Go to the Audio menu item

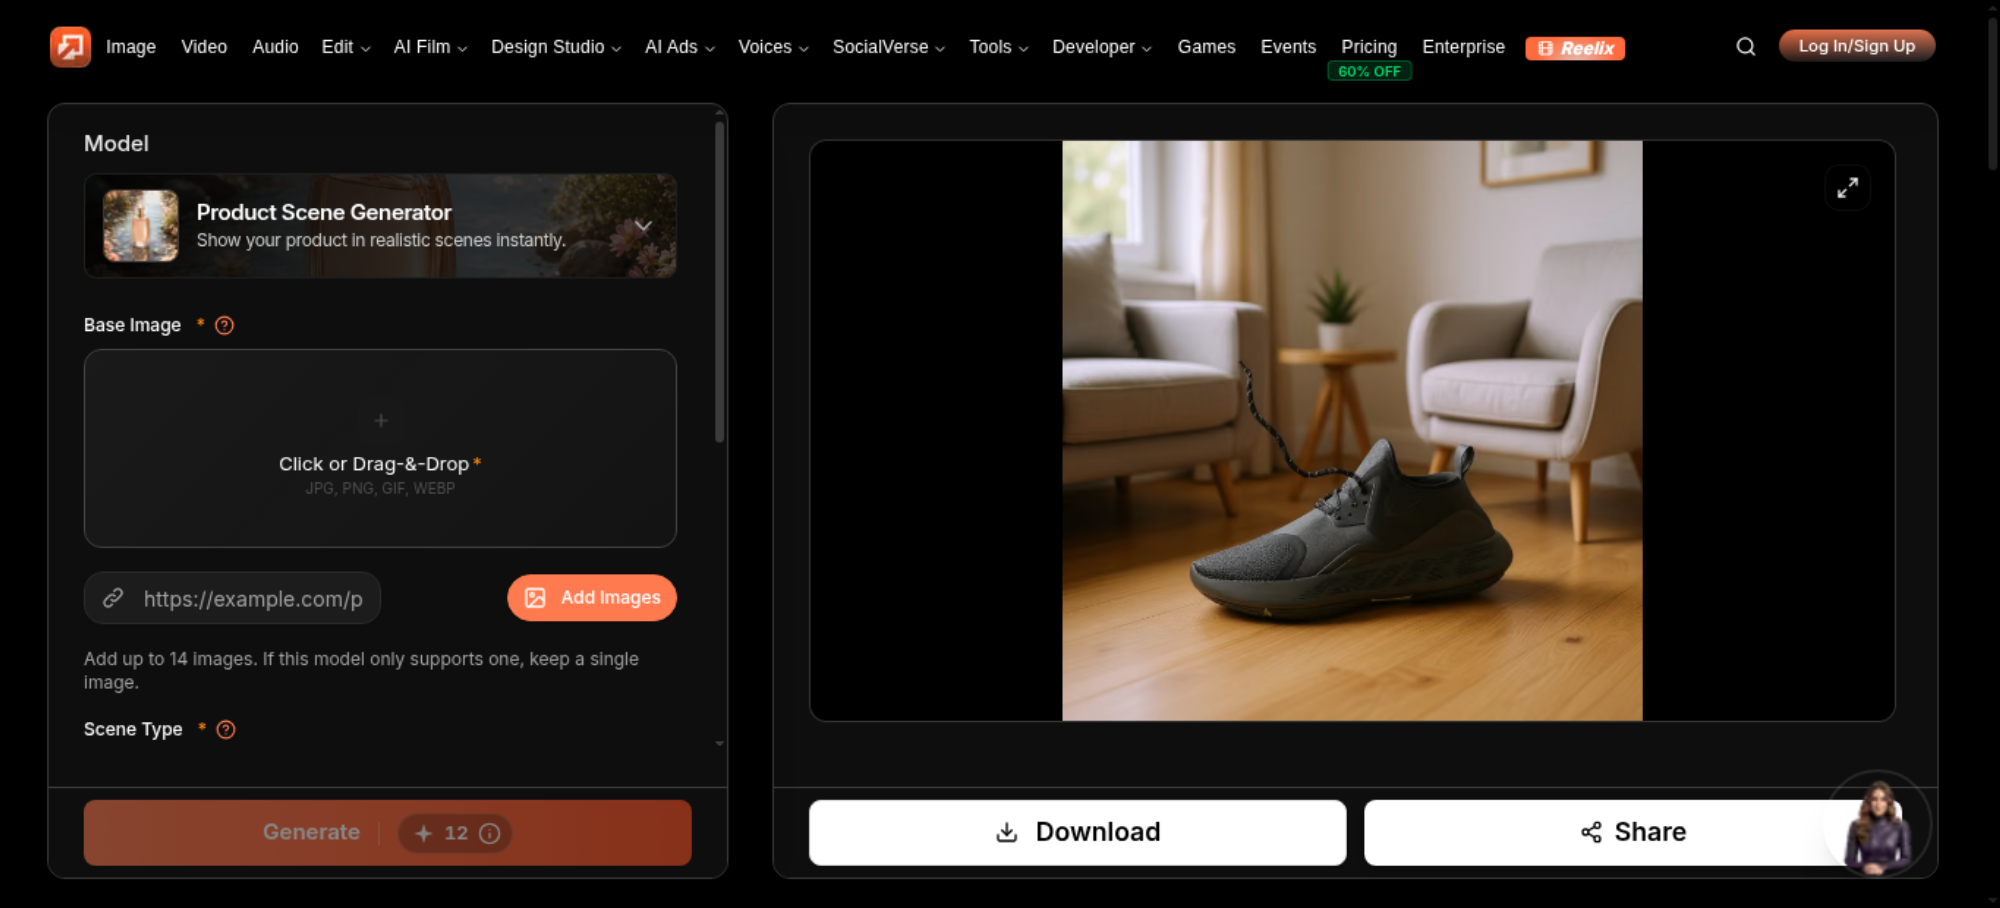275,47
